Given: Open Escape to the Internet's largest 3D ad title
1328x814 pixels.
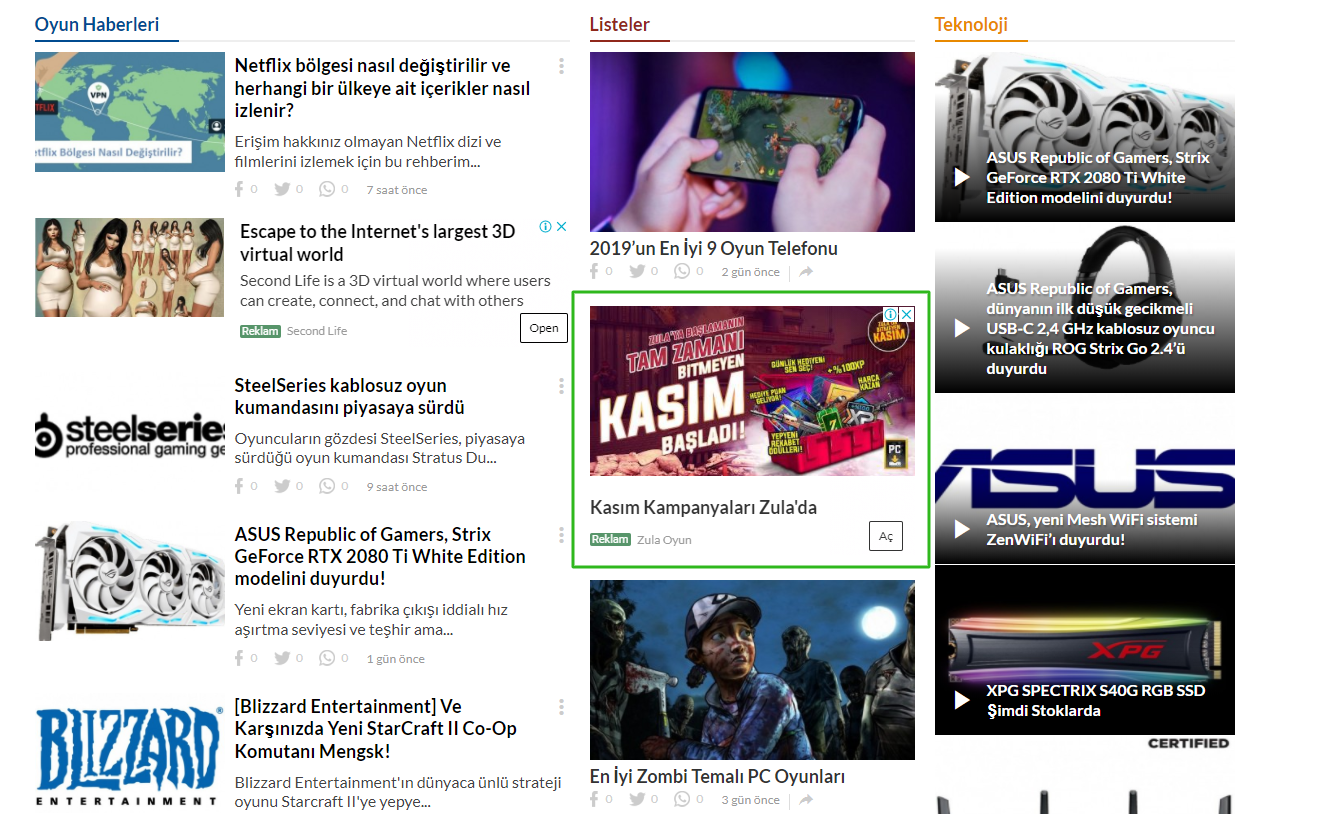Looking at the screenshot, I should (x=378, y=243).
